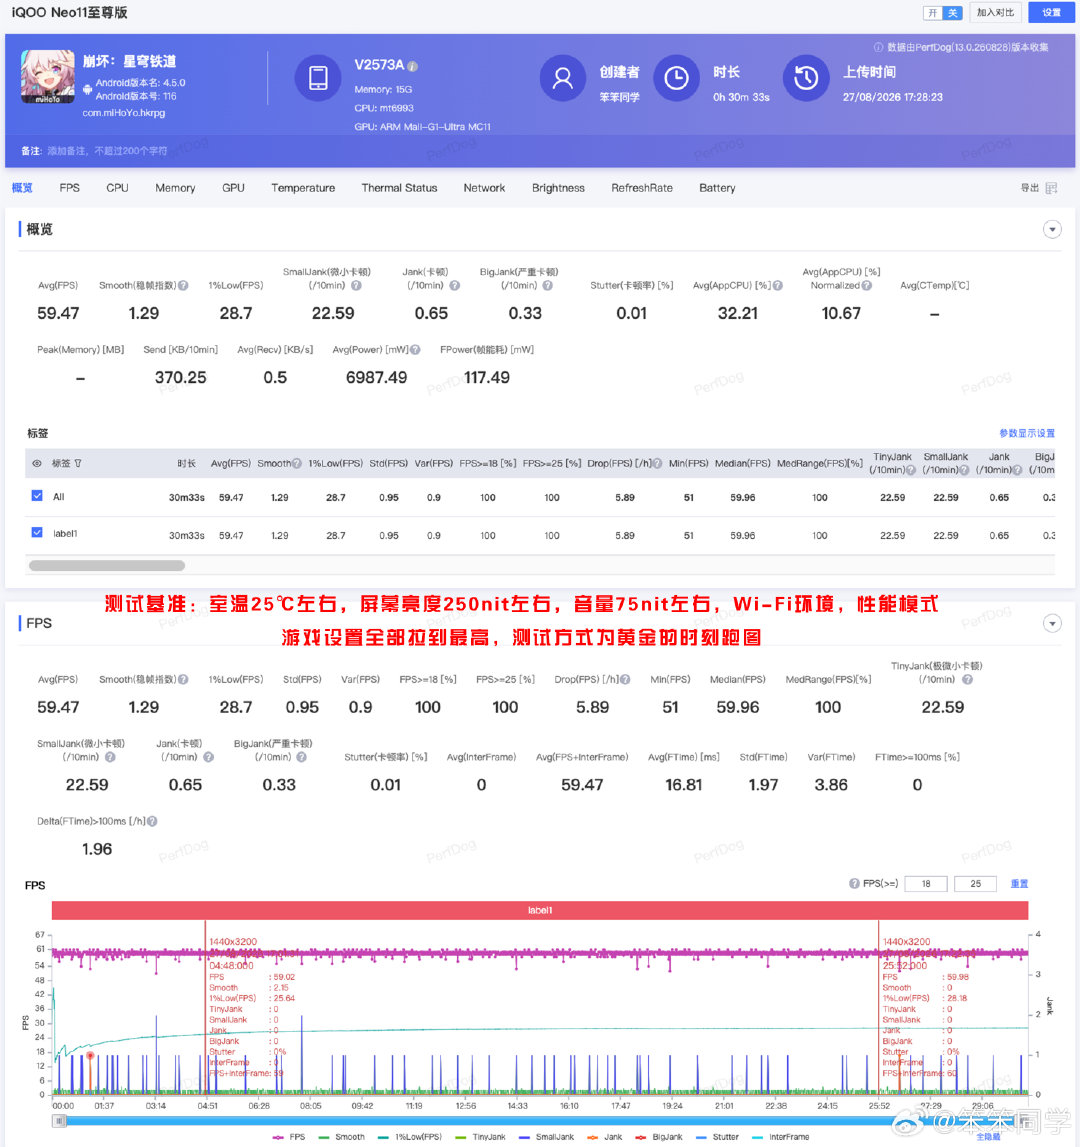The width and height of the screenshot is (1080, 1147).
Task: Click help icon on the table Drop(FPS) column
Action: pyautogui.click(x=657, y=463)
